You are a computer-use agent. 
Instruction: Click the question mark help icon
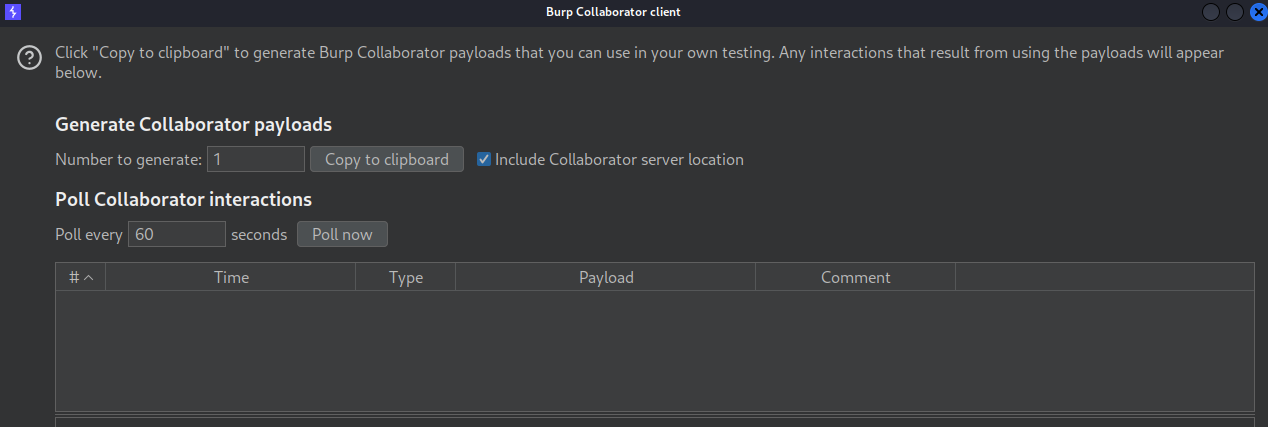point(30,58)
